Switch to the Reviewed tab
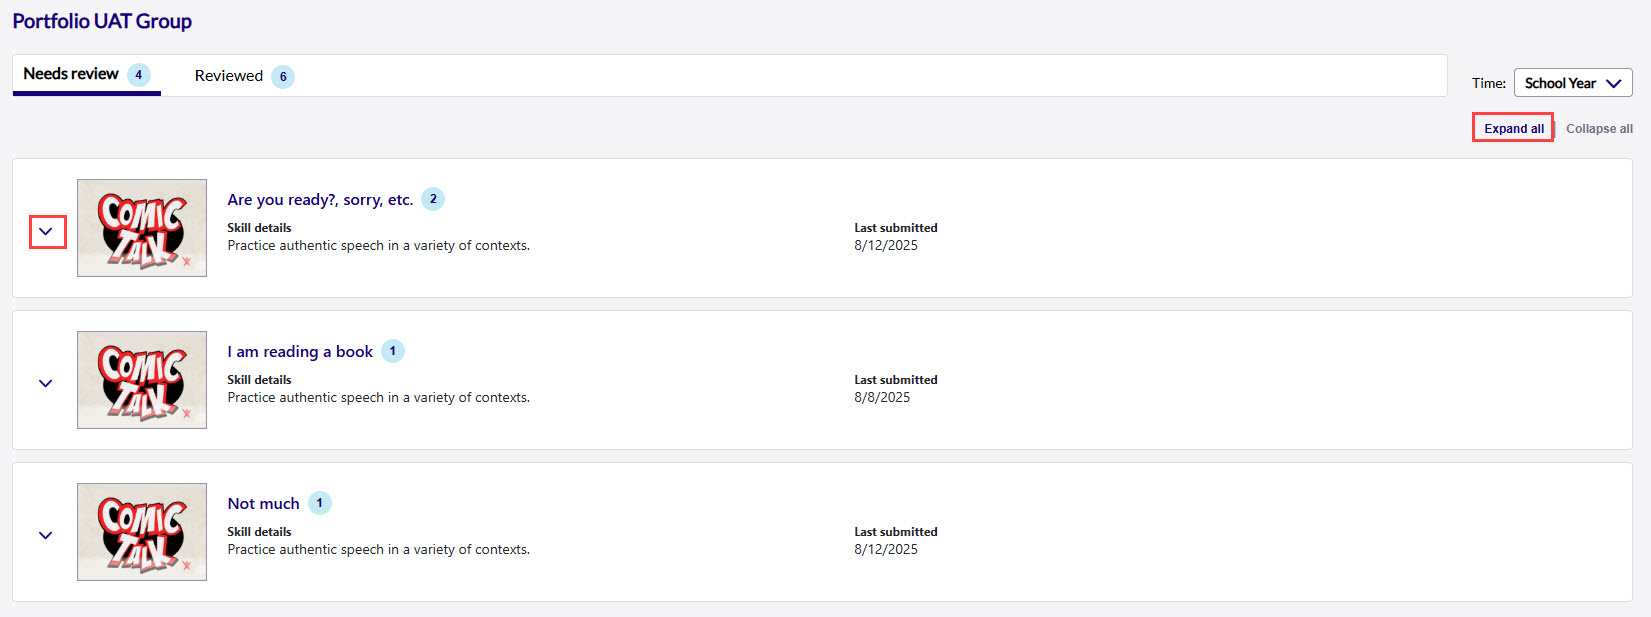Image resolution: width=1651 pixels, height=617 pixels. click(229, 76)
